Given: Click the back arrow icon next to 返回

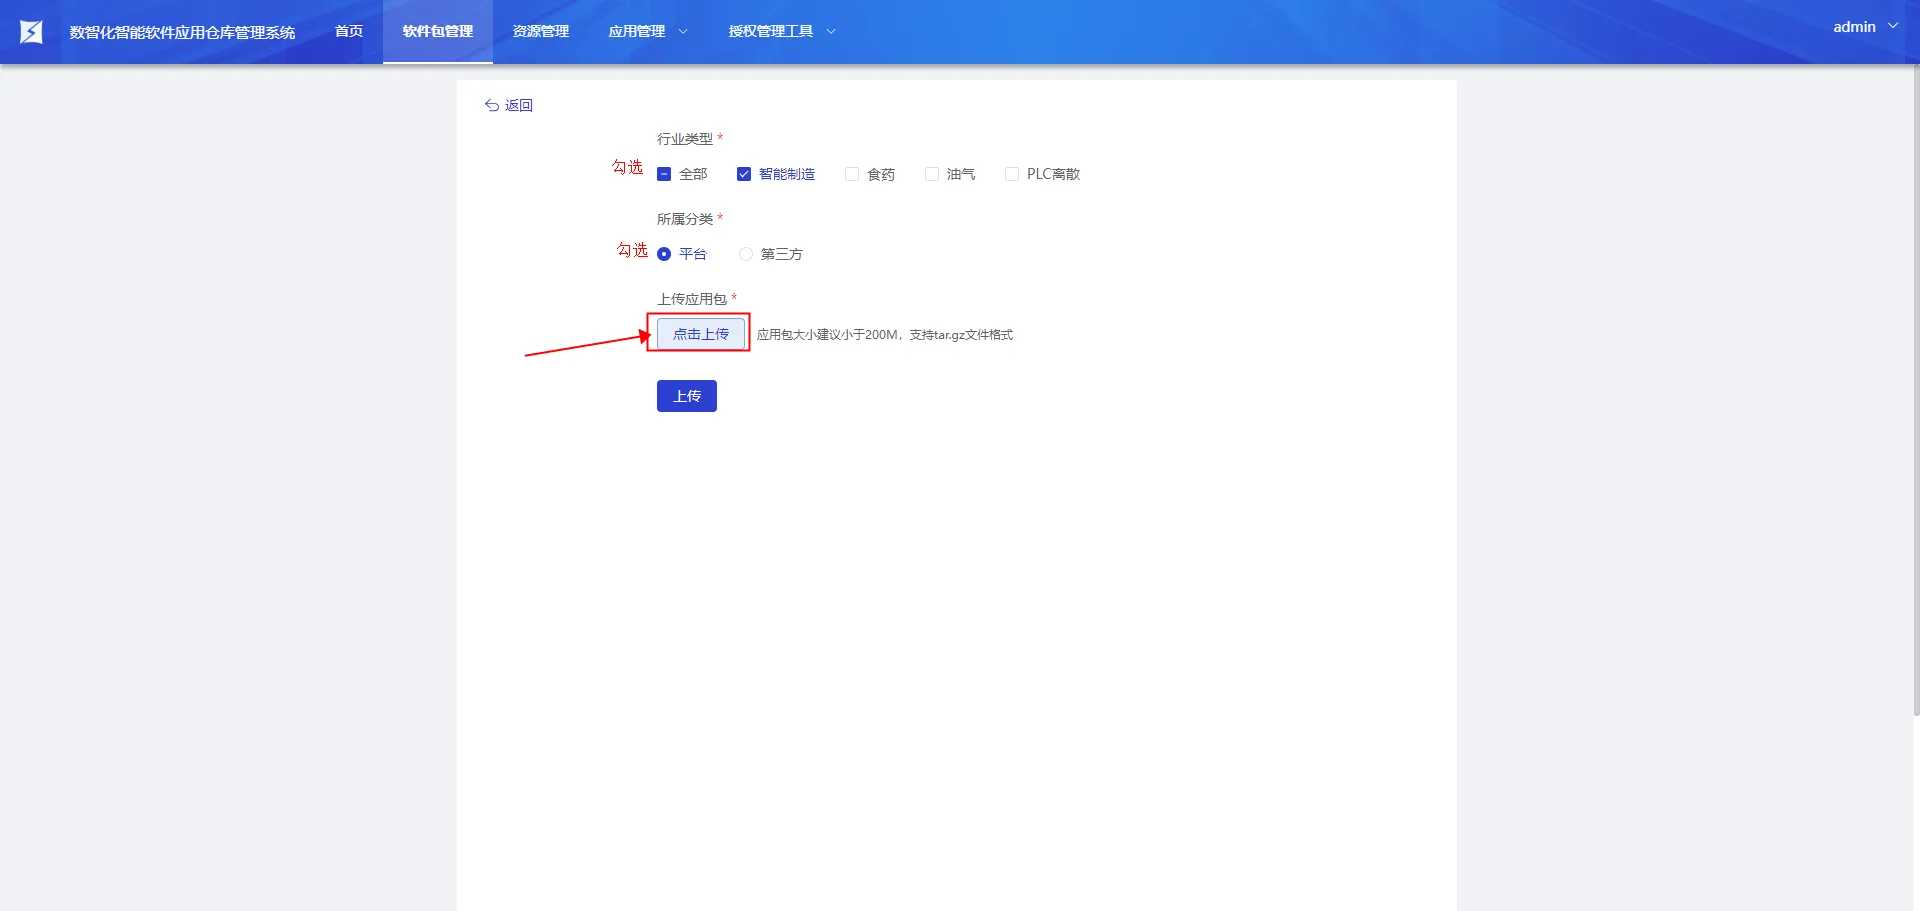Looking at the screenshot, I should 491,105.
